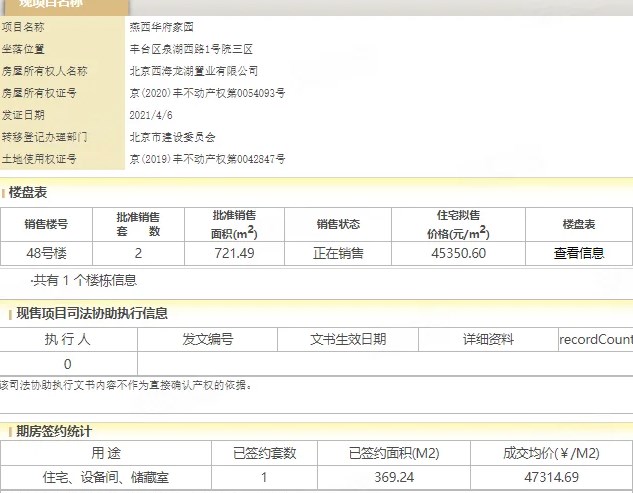Click the 楼盘表 section heading
Screen dimensions: 633x493
(x=28, y=192)
